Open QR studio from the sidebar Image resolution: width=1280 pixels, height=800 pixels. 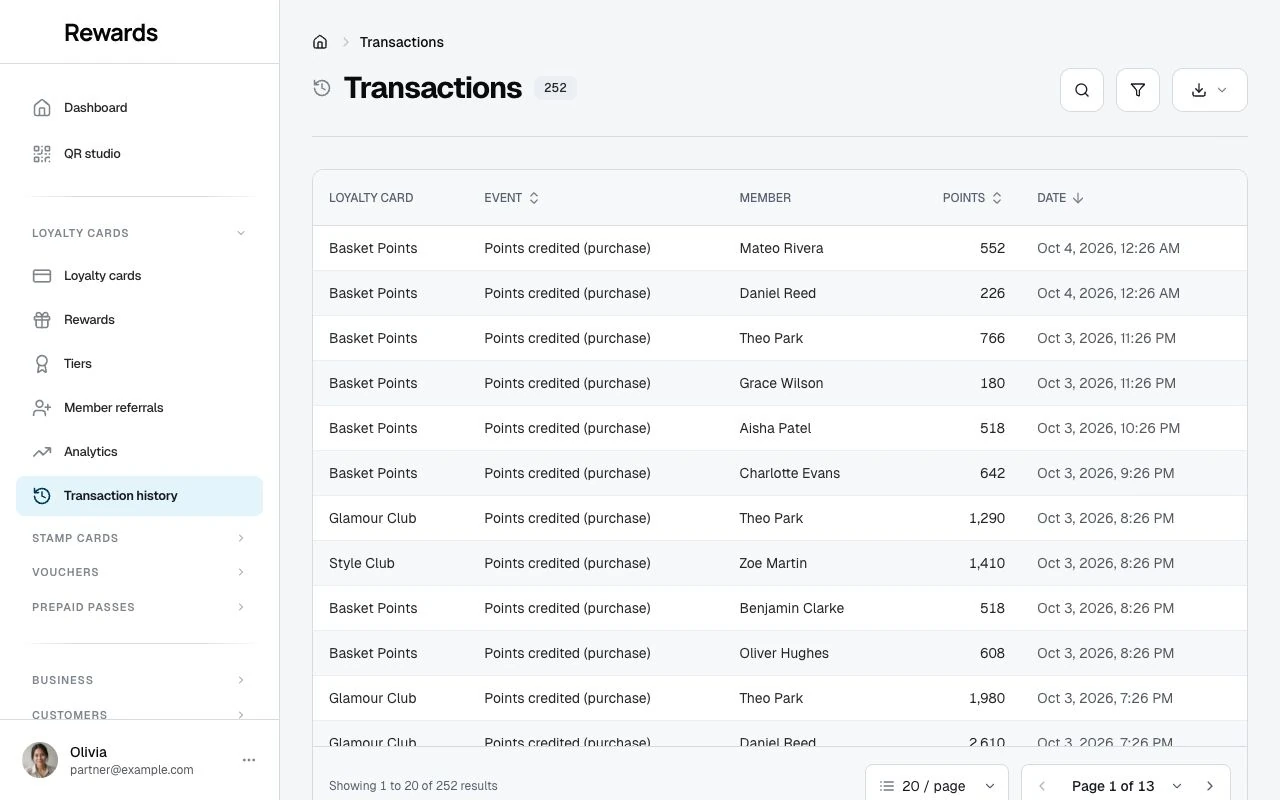(x=139, y=154)
